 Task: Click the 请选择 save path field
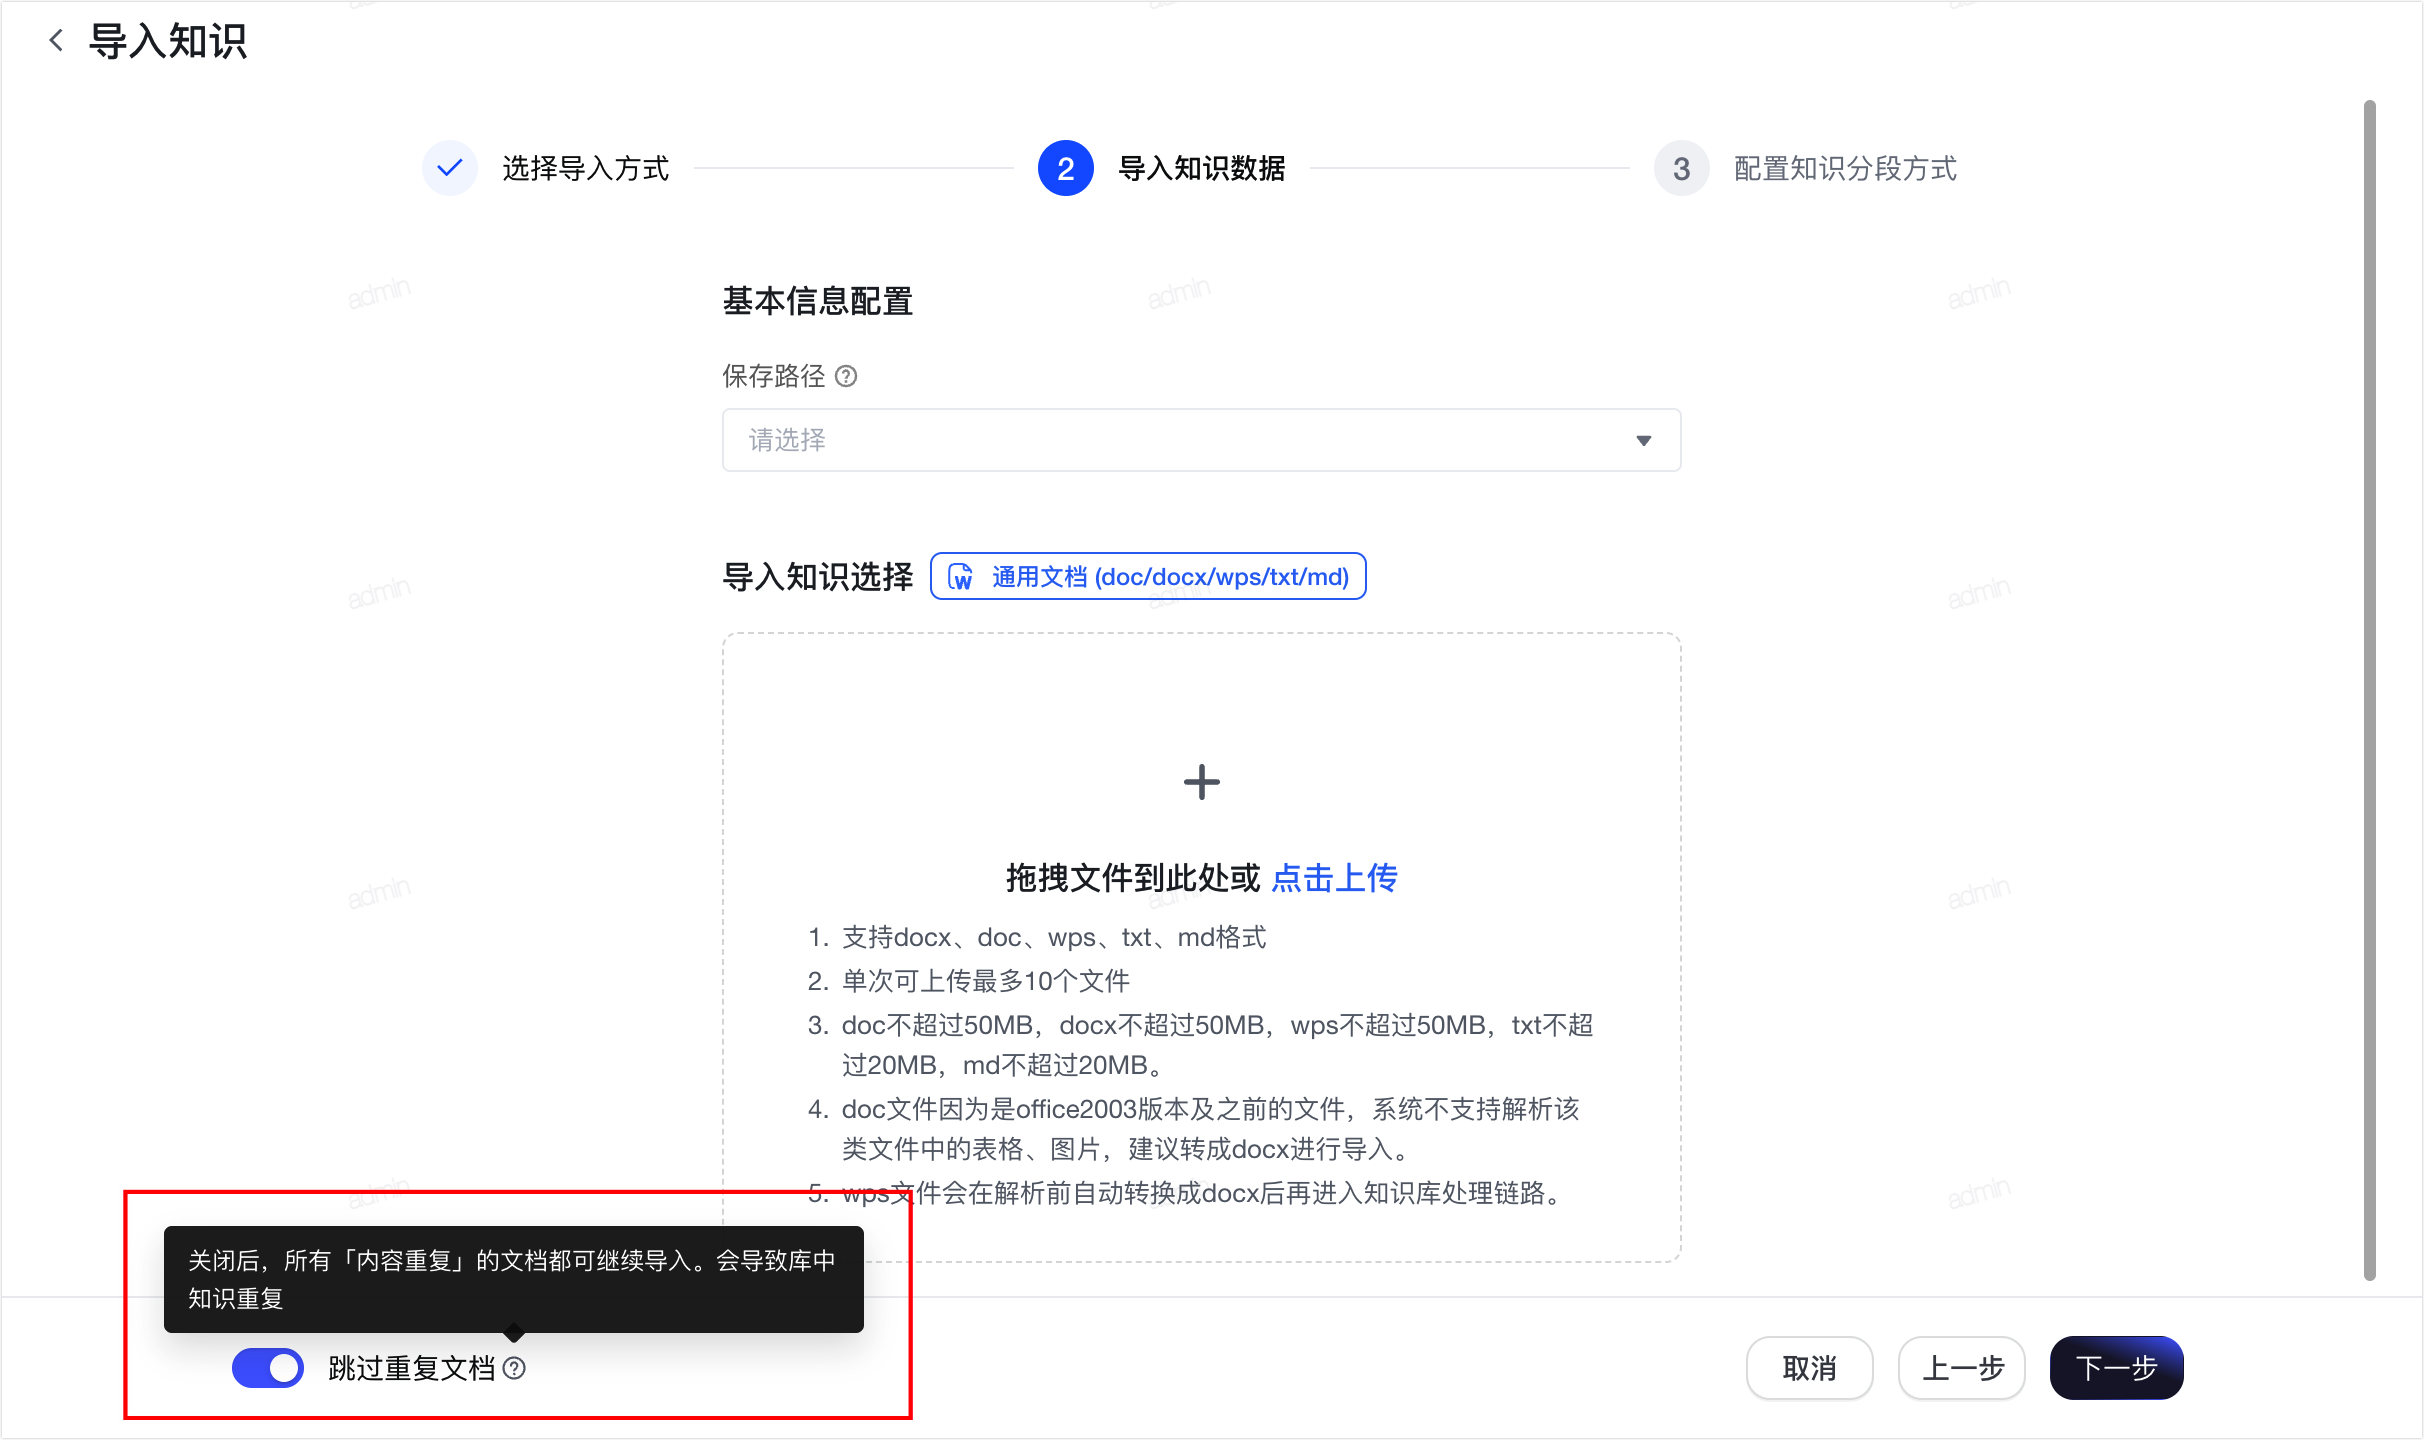[x=1201, y=440]
